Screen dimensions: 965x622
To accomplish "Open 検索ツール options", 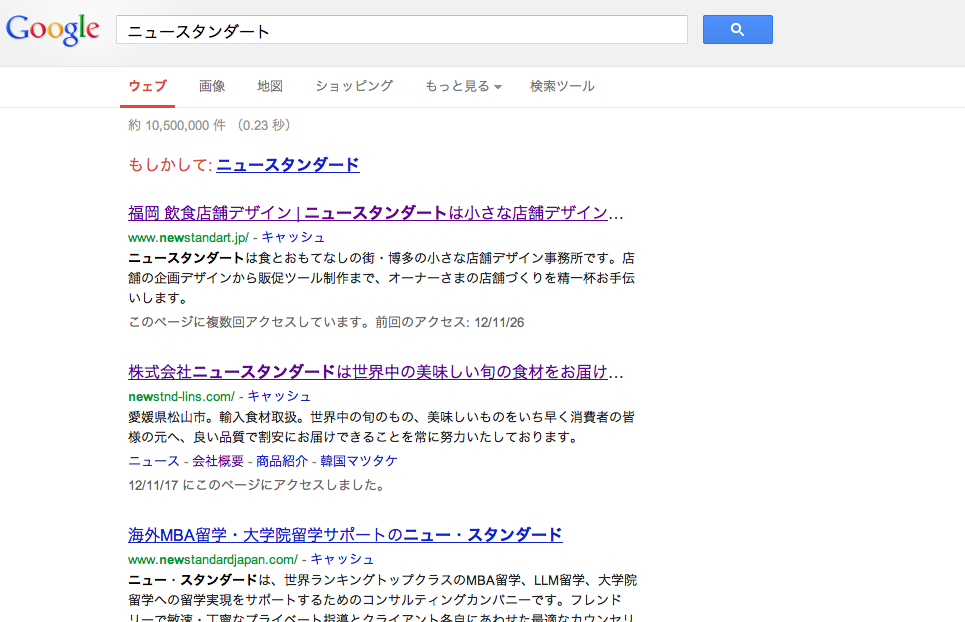I will (562, 86).
